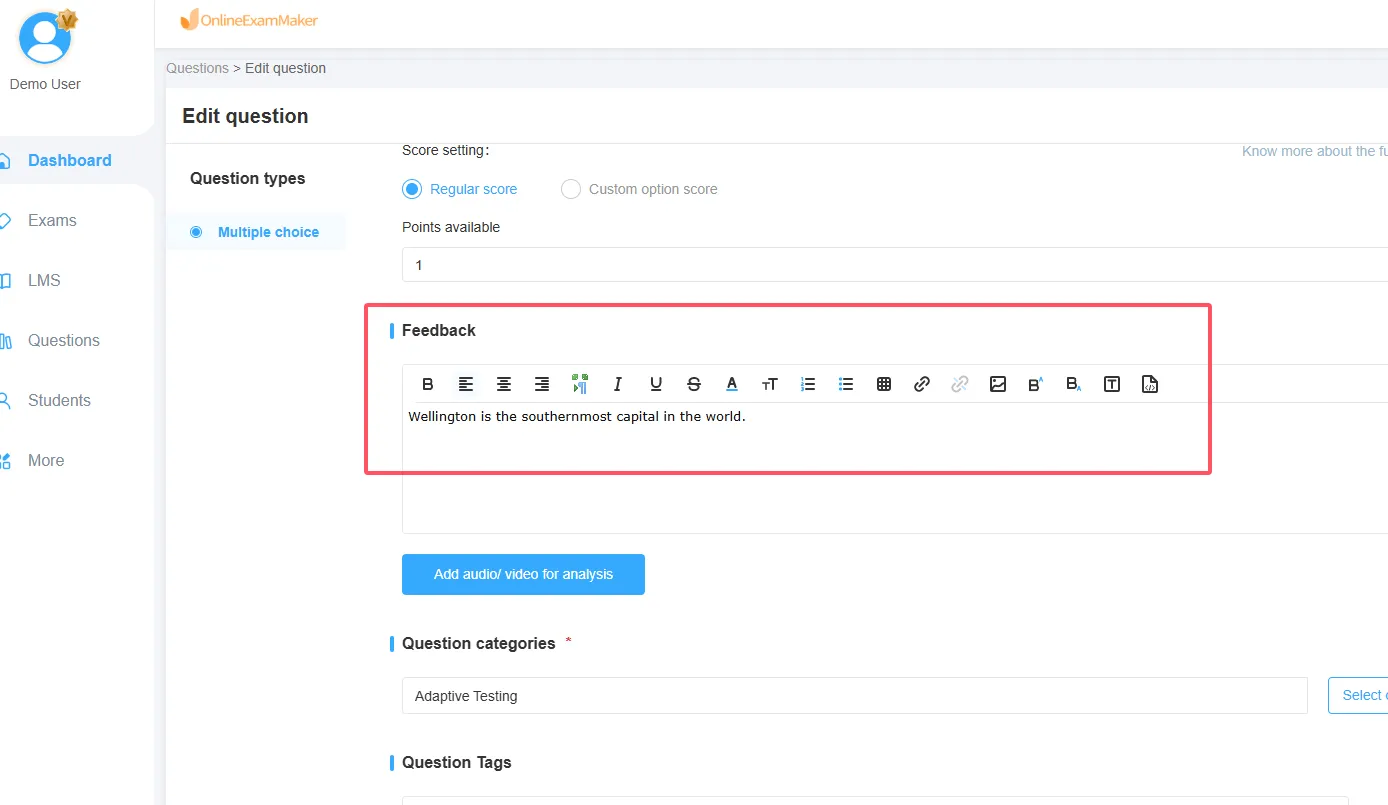Go to Students in the sidebar
The width and height of the screenshot is (1388, 805).
(59, 400)
